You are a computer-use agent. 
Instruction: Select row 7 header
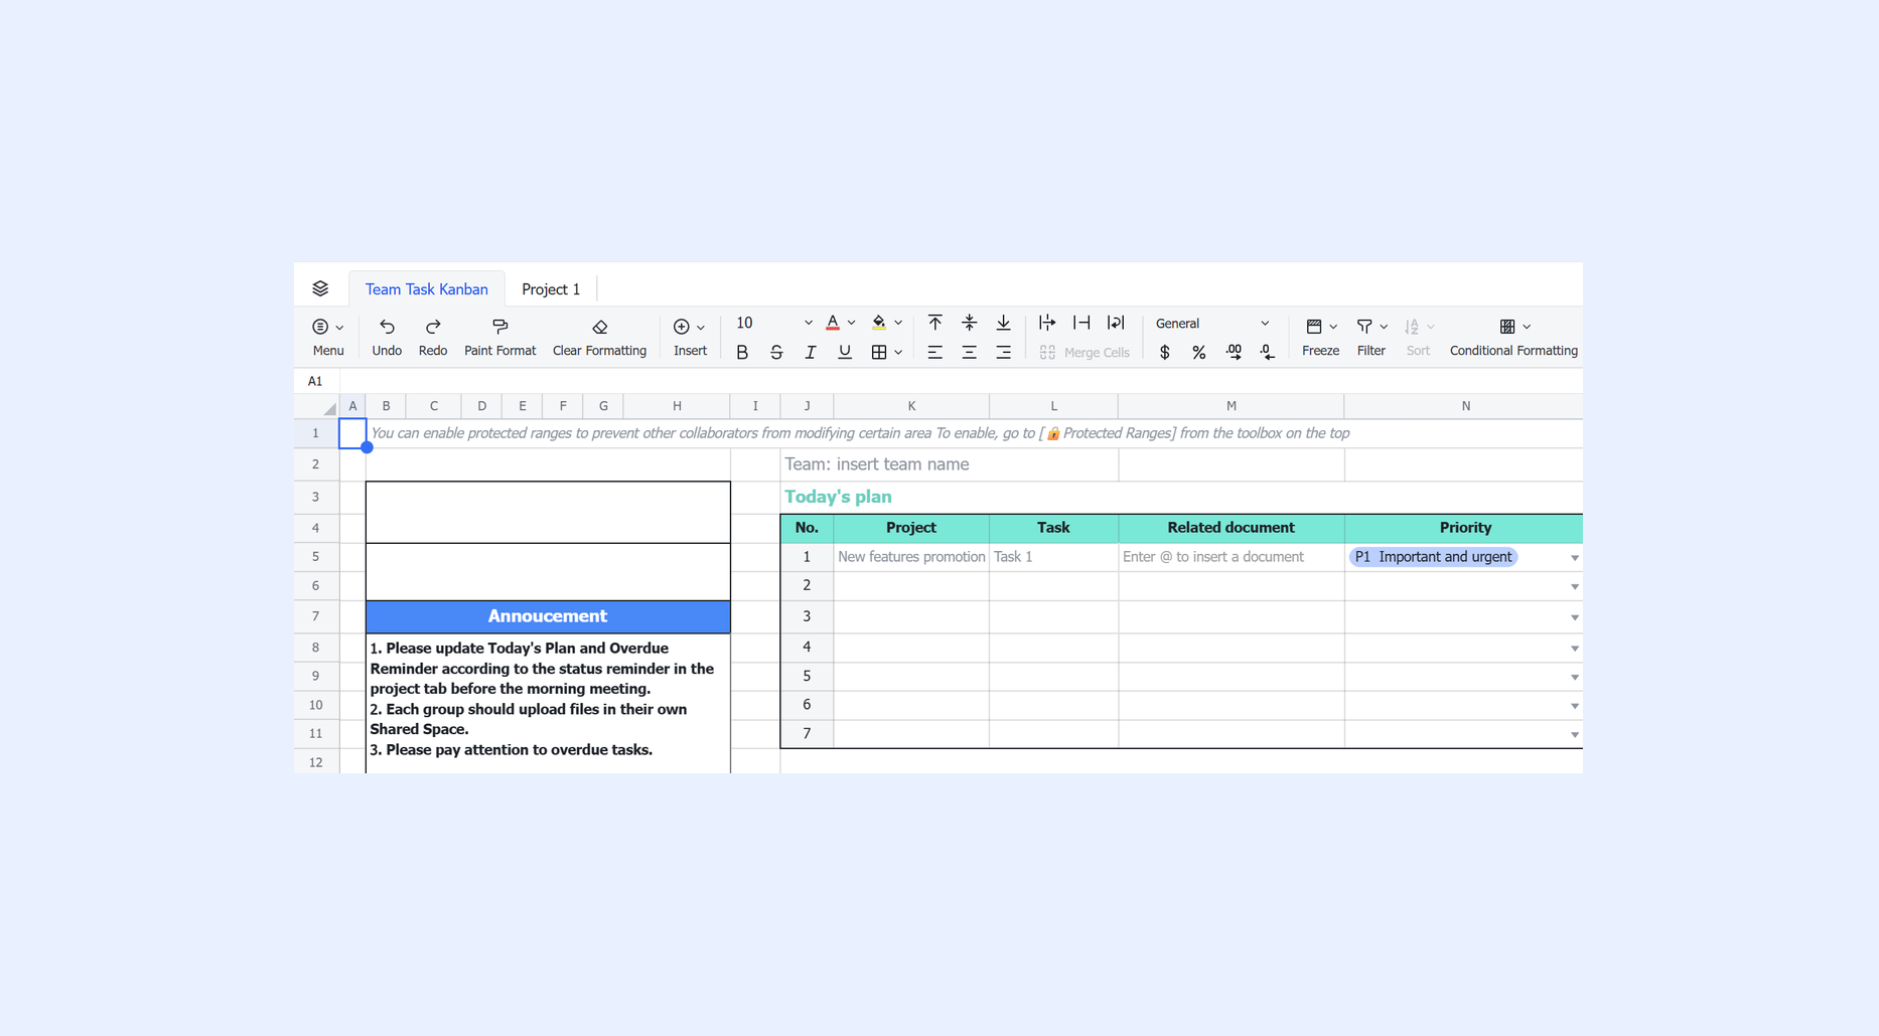316,616
